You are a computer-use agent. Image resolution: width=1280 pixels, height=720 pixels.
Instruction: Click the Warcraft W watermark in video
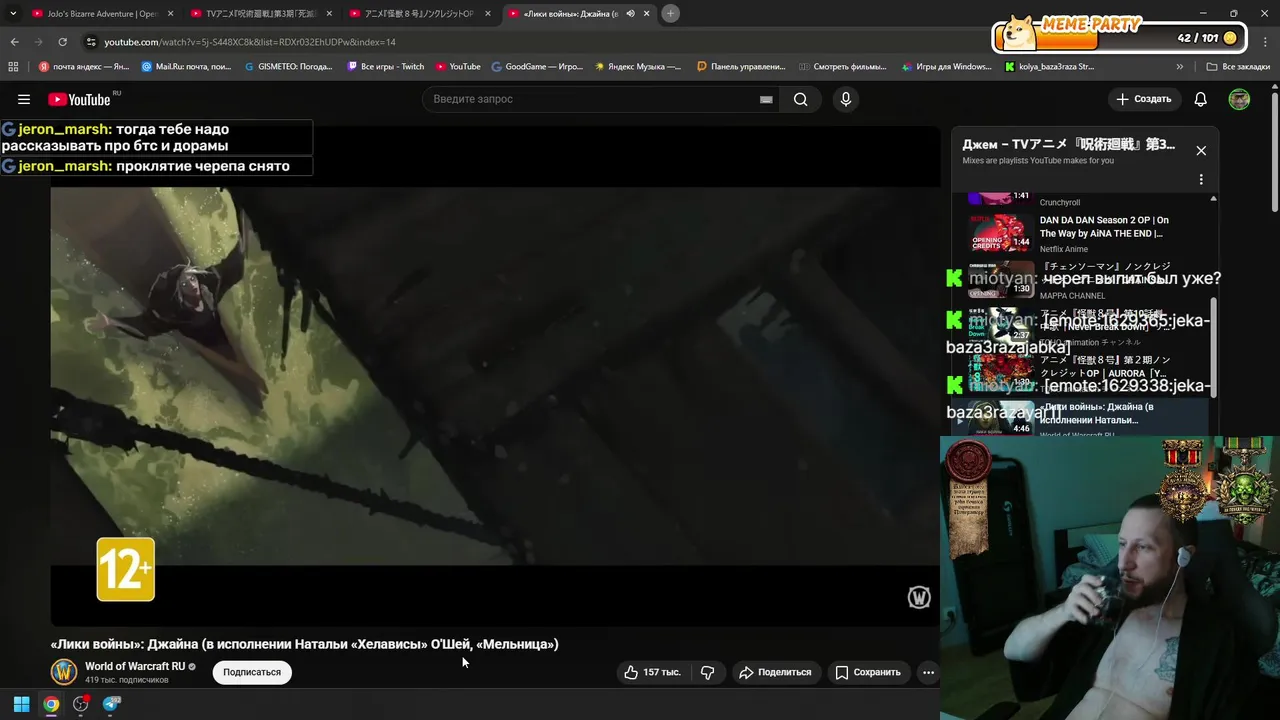pyautogui.click(x=919, y=597)
